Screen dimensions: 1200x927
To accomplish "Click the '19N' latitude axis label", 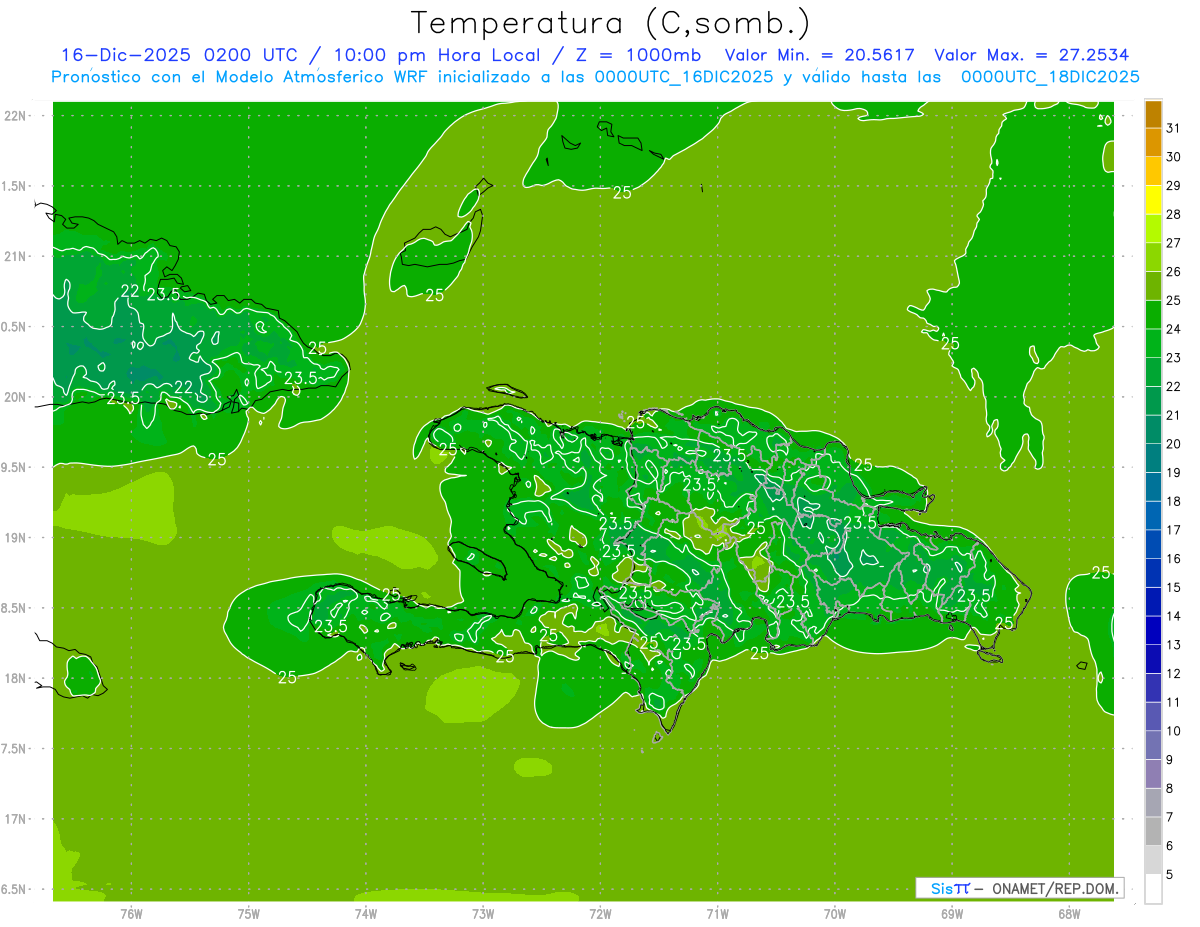I will click(15, 537).
